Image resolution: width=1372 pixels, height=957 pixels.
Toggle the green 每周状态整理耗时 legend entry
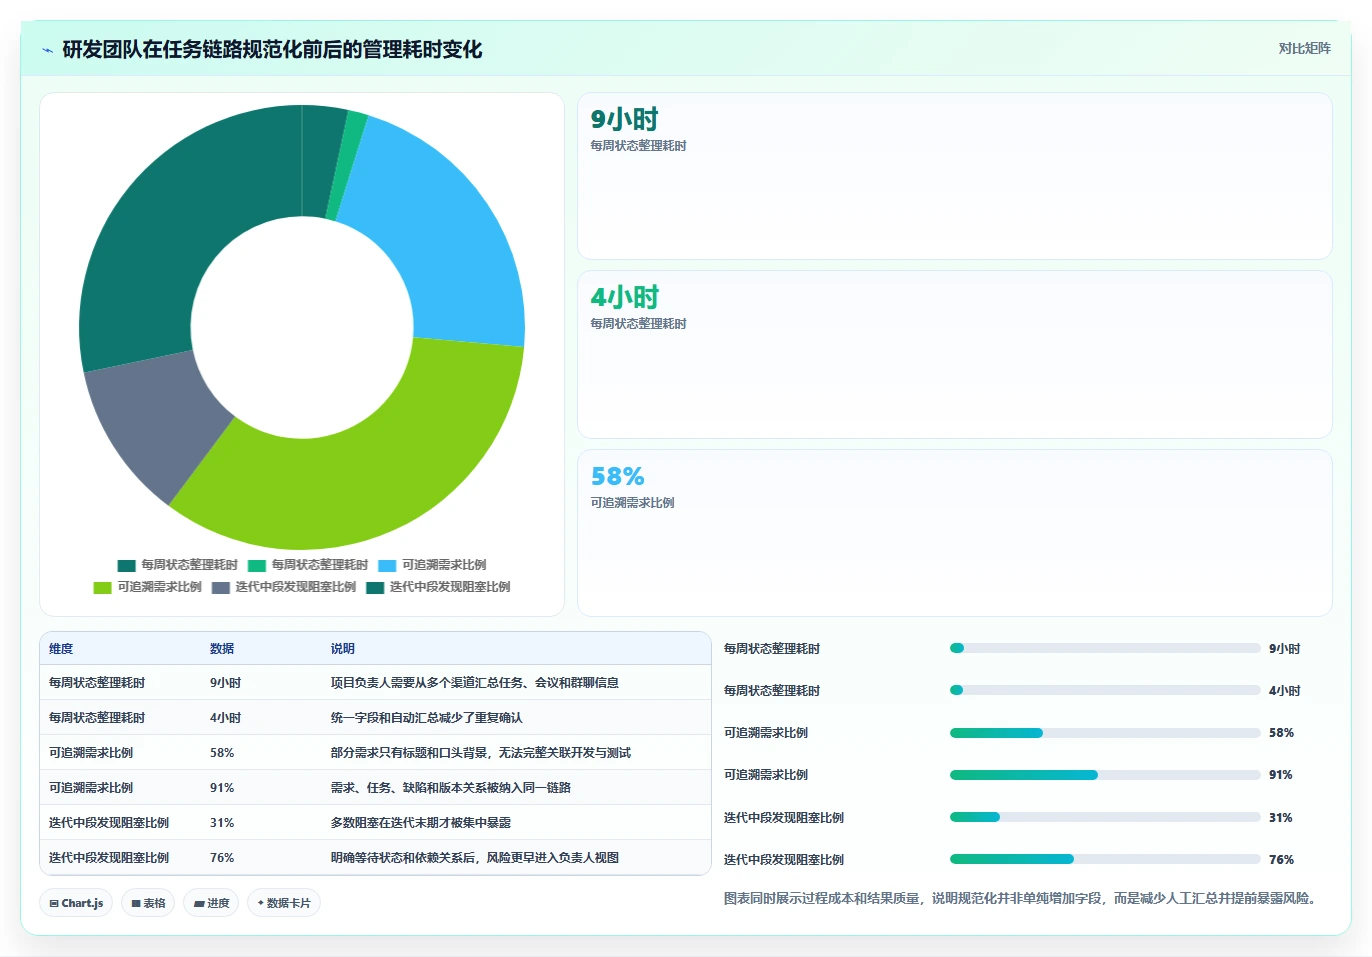click(x=308, y=565)
